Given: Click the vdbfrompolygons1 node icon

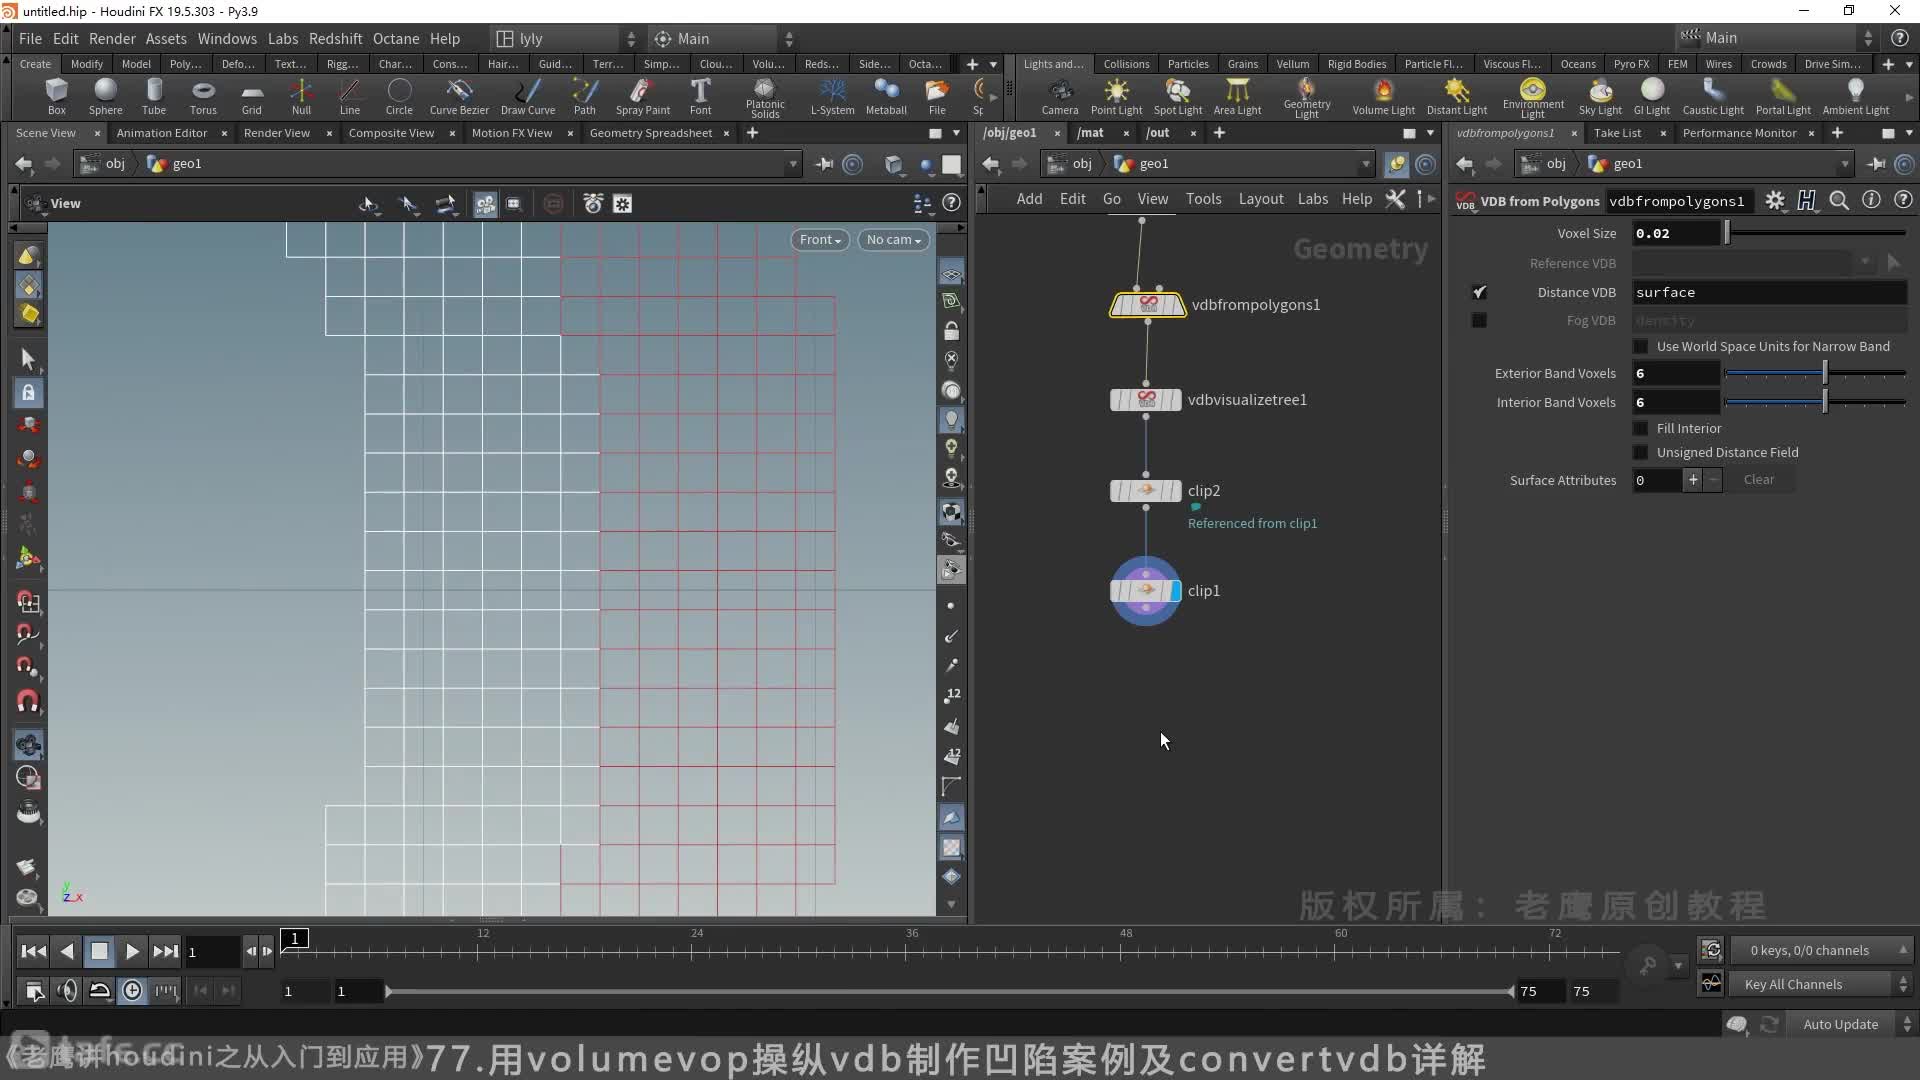Looking at the screenshot, I should click(1147, 304).
